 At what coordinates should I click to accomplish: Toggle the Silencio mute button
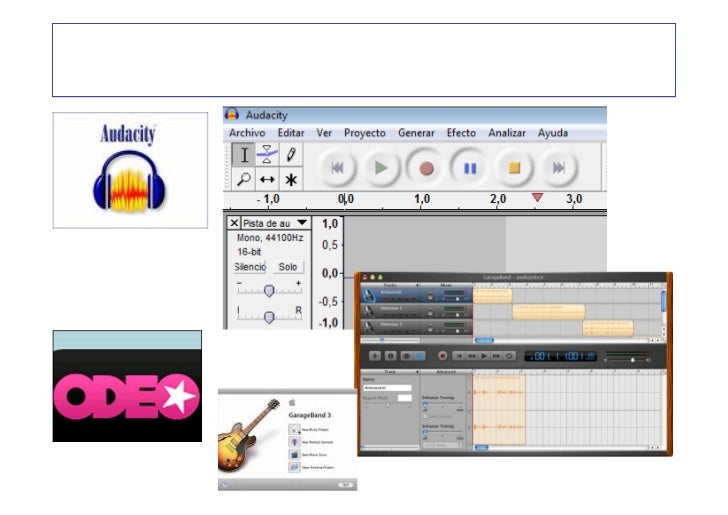point(250,267)
